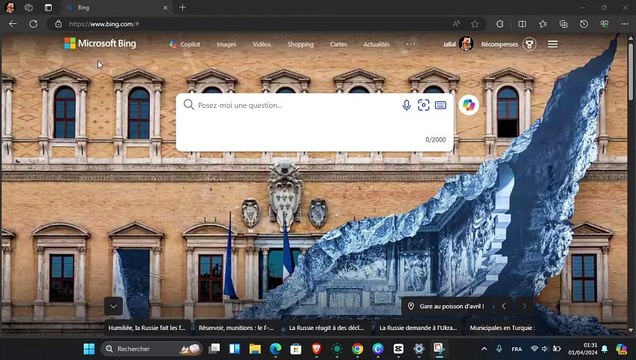This screenshot has height=360, width=636.
Task: Open Actualités in Bing navigation
Action: pyautogui.click(x=376, y=44)
